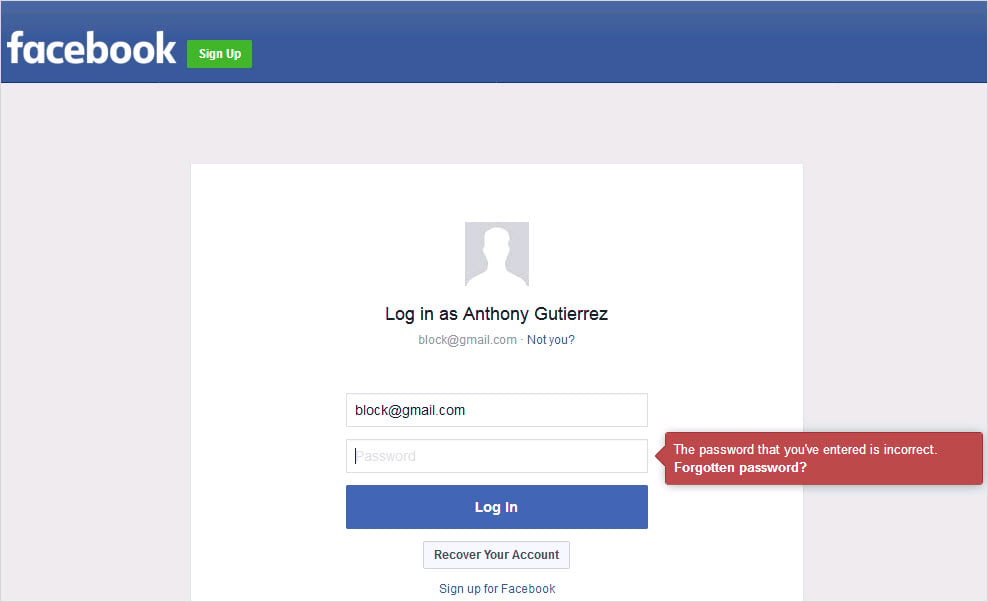Viewport: 988px width, 602px height.
Task: Click into the Password field
Action: (x=497, y=456)
